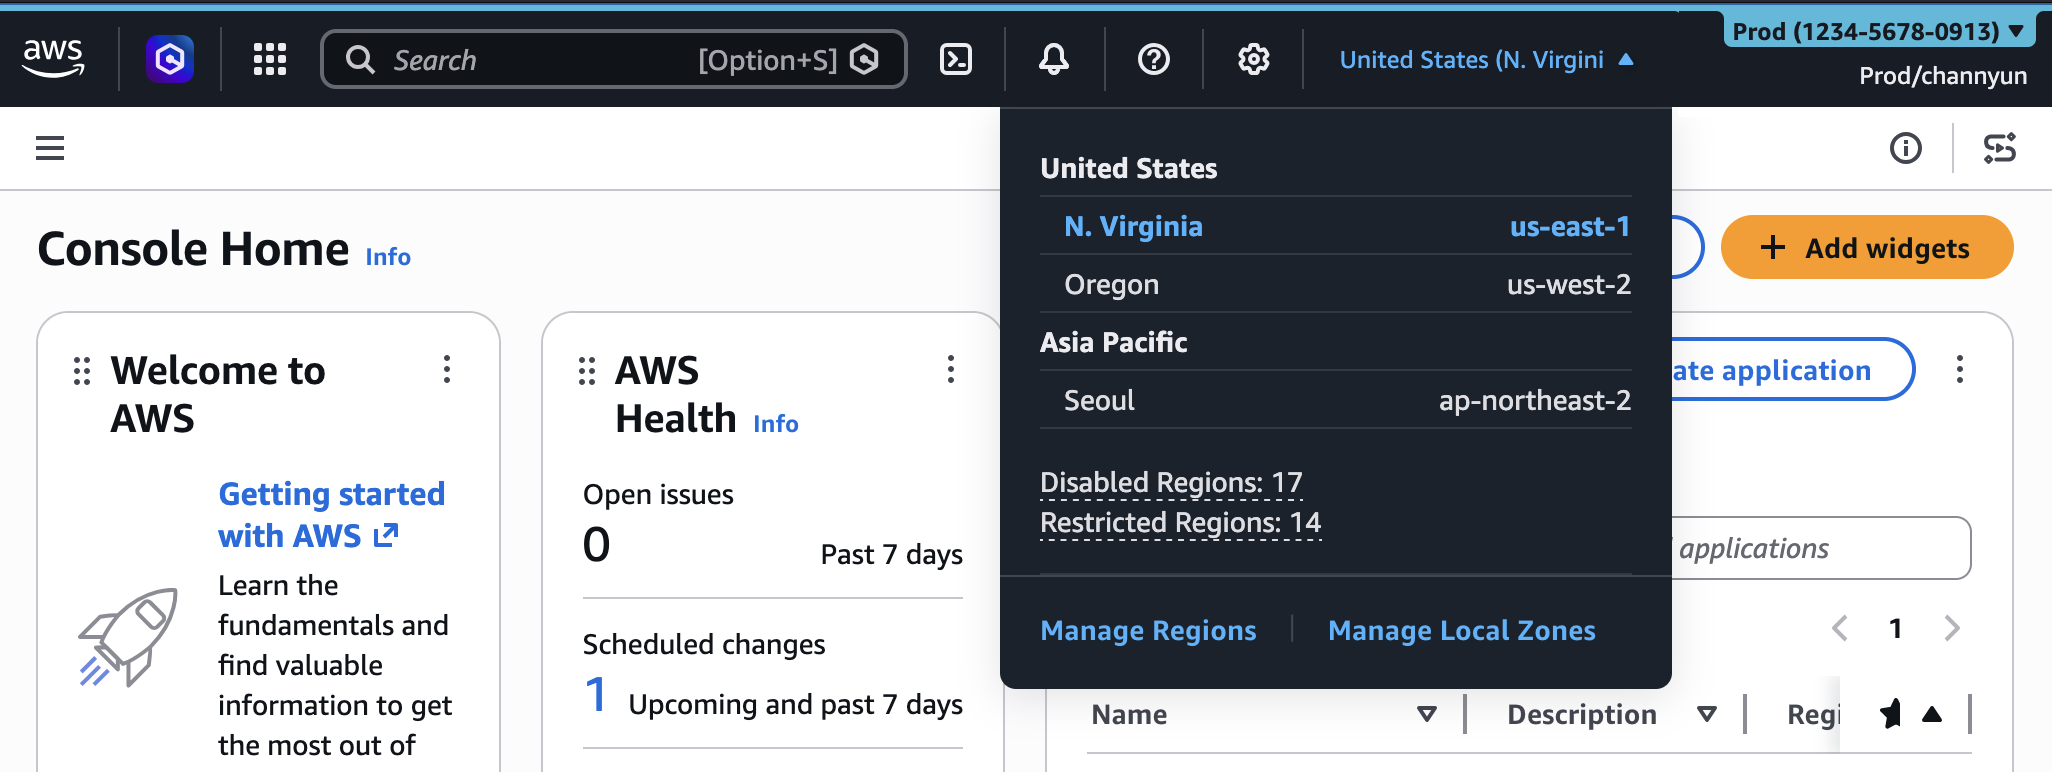Open the Name column sort dropdown
The image size is (2052, 772).
[1427, 714]
